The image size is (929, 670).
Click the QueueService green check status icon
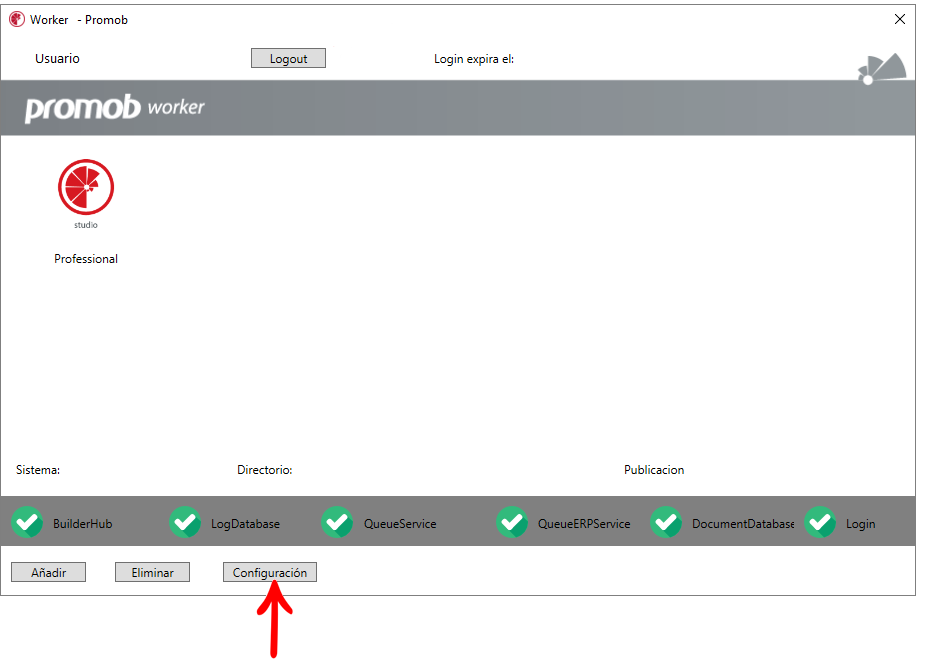[338, 522]
